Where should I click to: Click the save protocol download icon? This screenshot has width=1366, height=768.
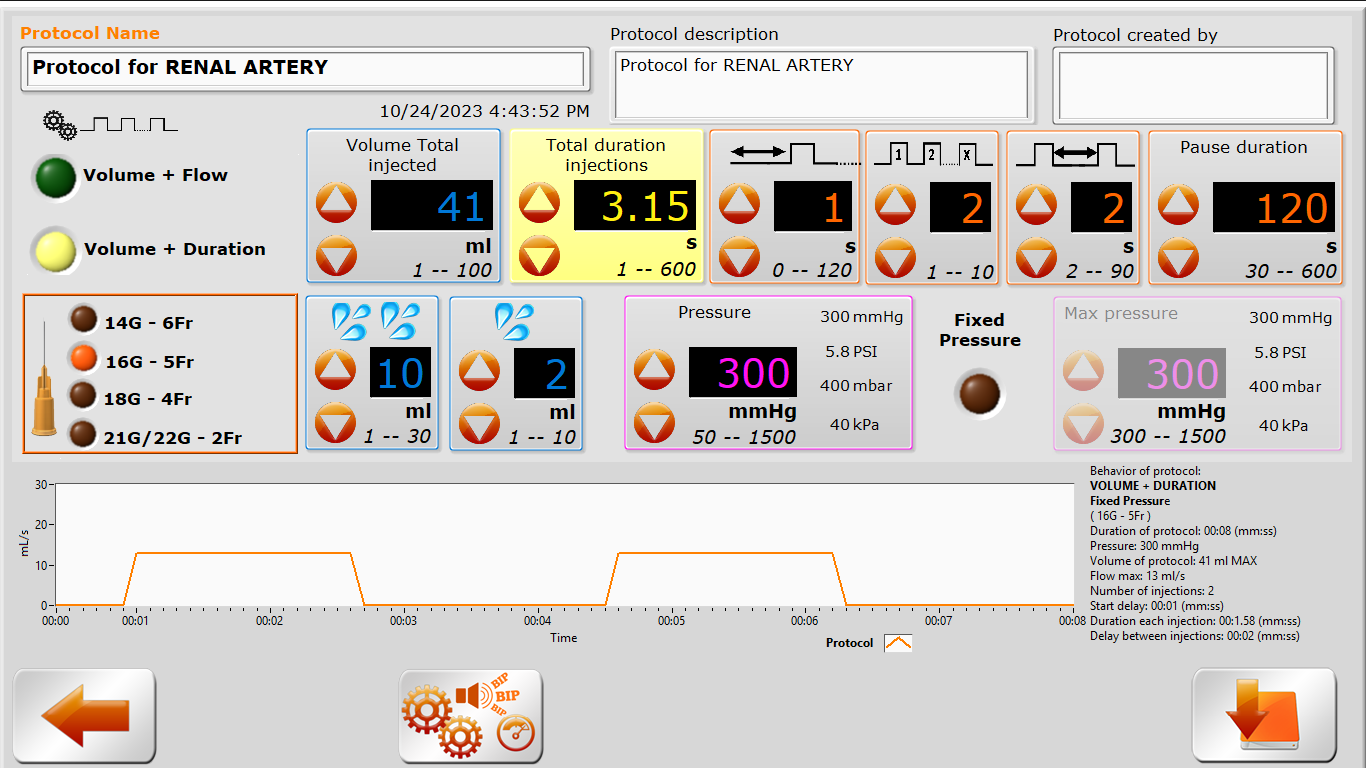point(1264,716)
